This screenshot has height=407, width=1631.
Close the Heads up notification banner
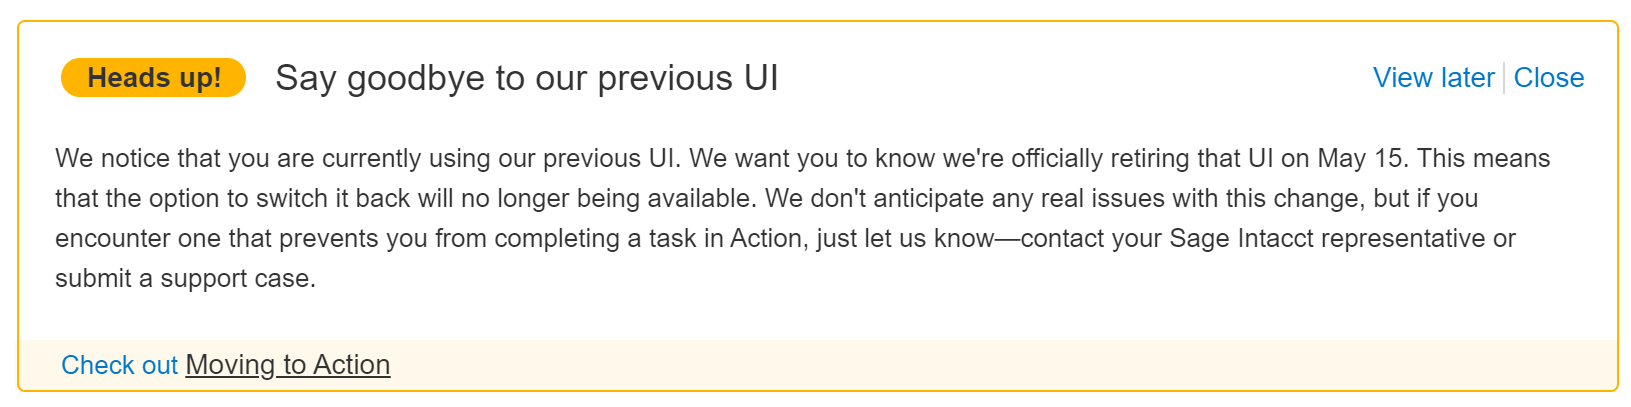(1548, 78)
